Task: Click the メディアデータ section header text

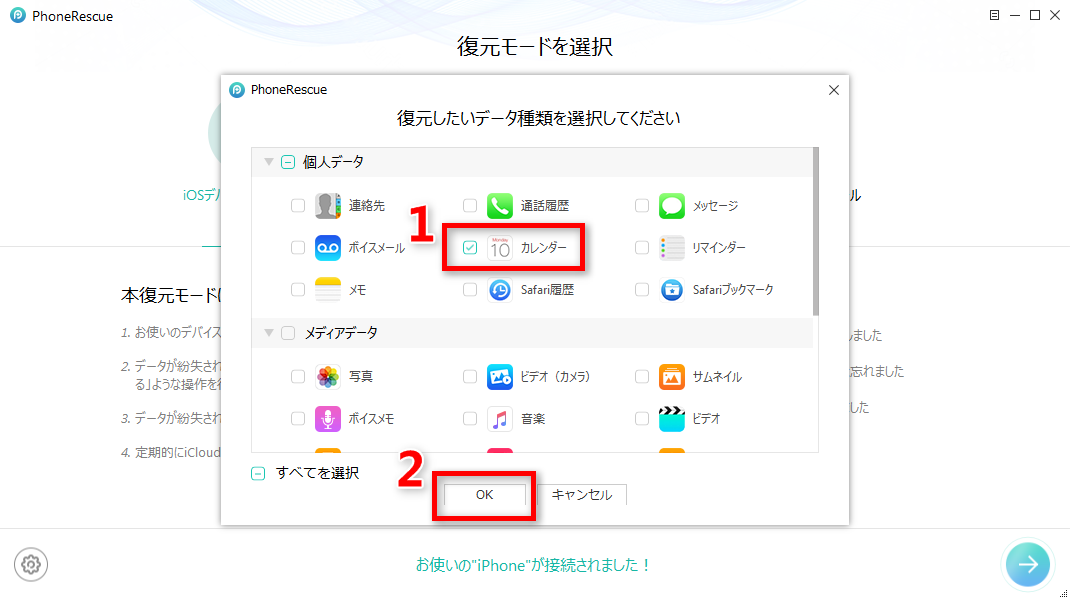Action: point(341,333)
